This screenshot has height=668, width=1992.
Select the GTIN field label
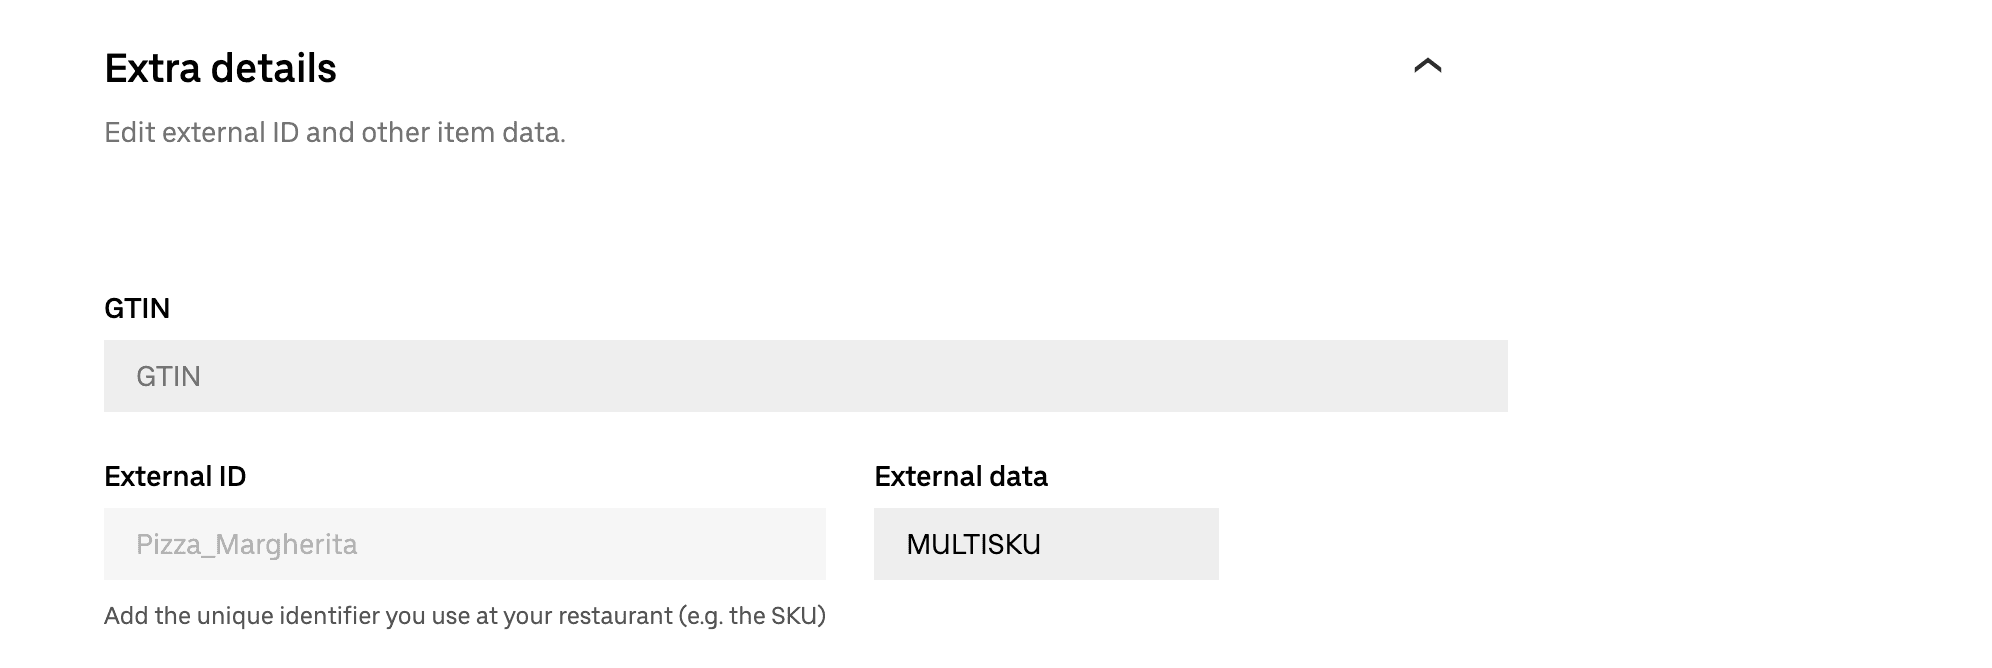(136, 308)
